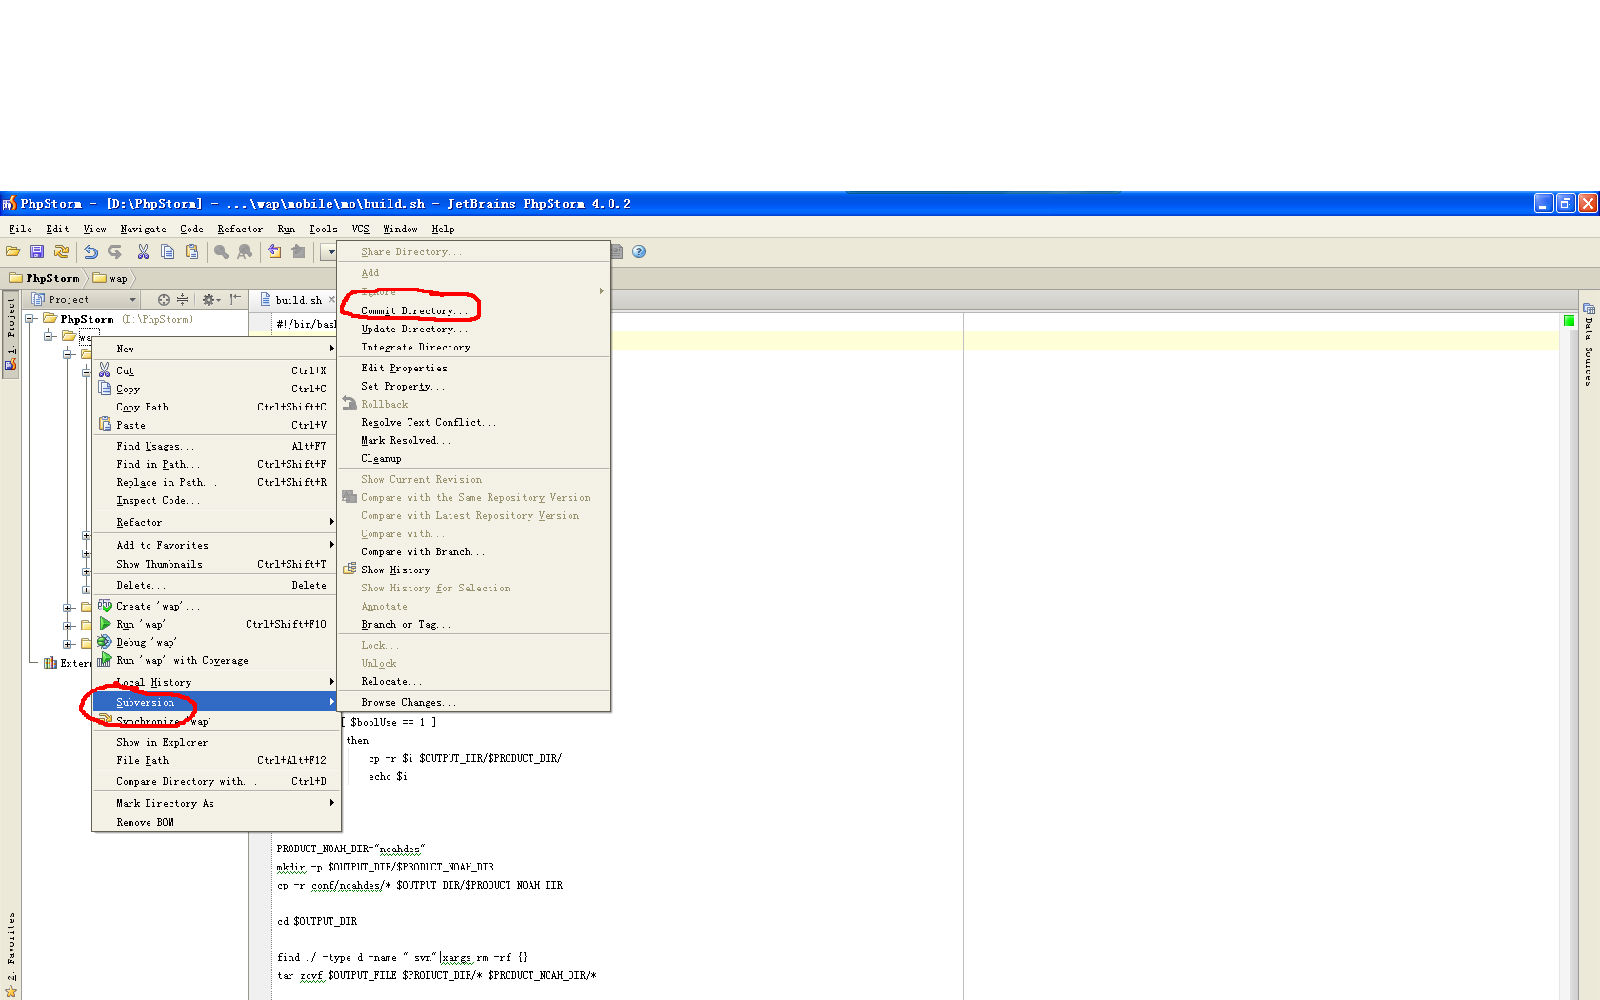Select Compare with Branch menu entry
This screenshot has width=1600, height=1000.
click(474, 551)
